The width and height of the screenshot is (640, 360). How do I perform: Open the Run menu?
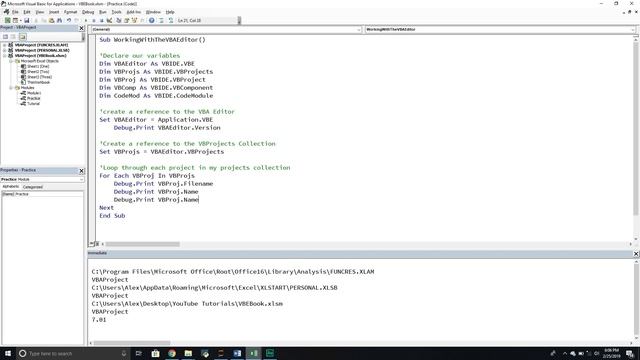pos(103,12)
